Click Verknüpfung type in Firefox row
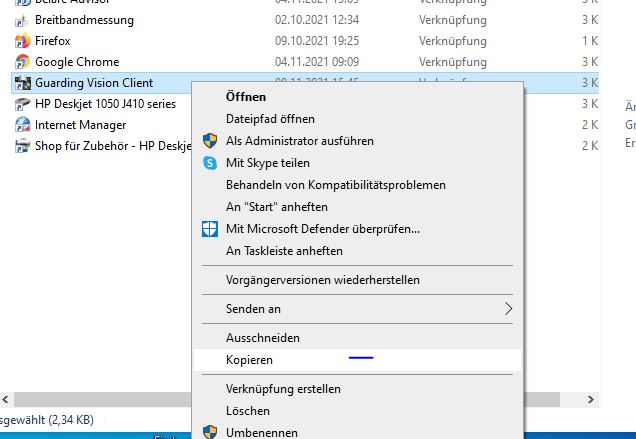The height and width of the screenshot is (439, 636). [x=453, y=41]
